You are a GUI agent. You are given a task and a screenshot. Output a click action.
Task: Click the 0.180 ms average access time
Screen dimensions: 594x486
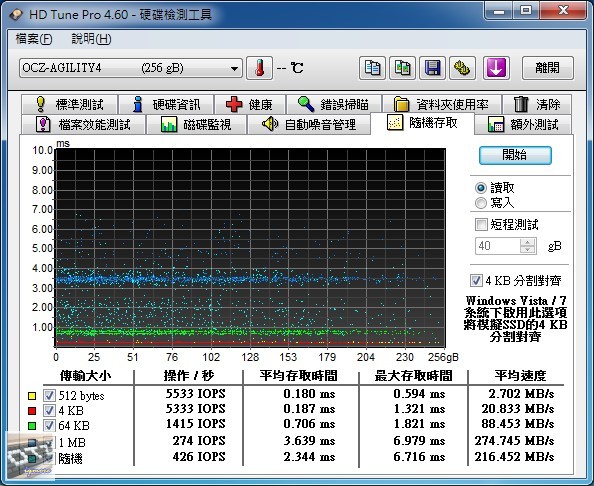click(x=309, y=394)
